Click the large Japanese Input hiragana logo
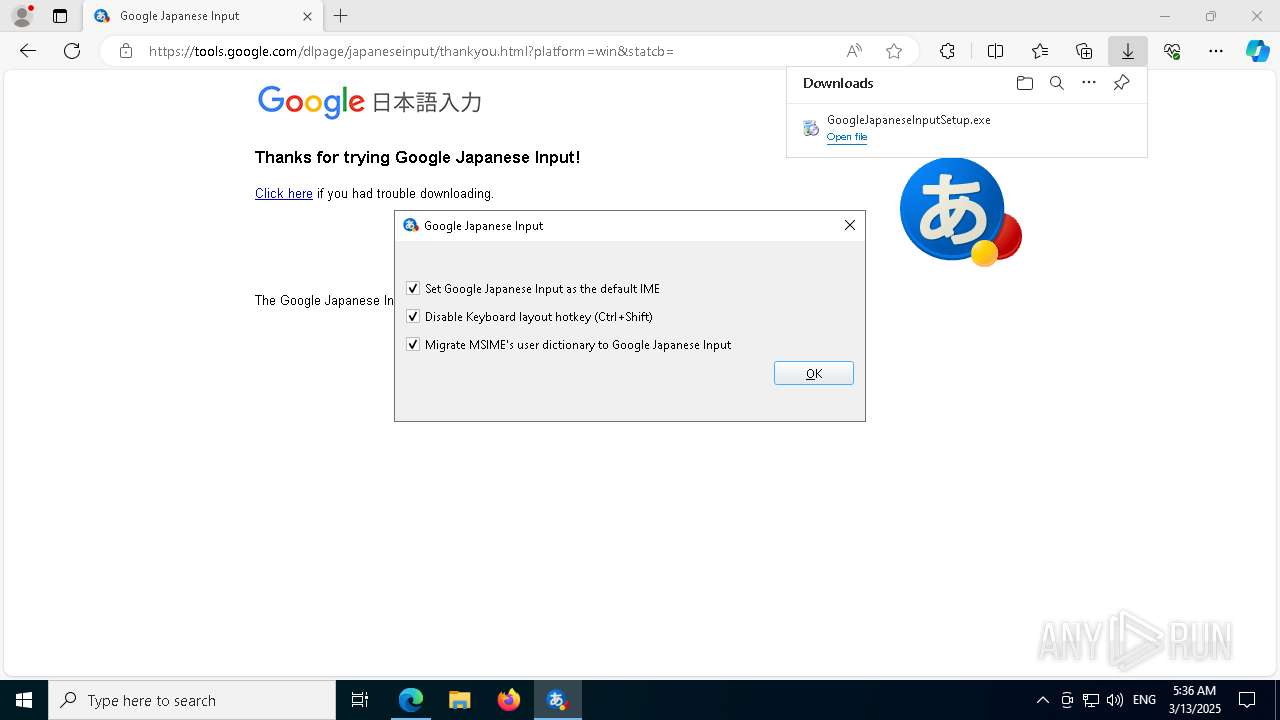This screenshot has height=720, width=1280. click(960, 211)
